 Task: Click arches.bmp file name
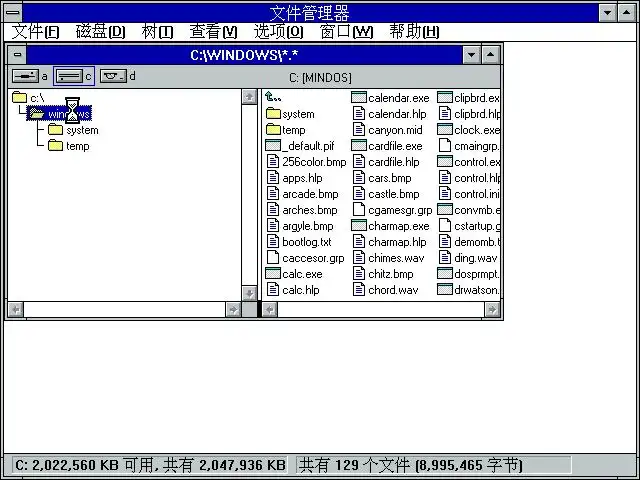[x=310, y=210]
